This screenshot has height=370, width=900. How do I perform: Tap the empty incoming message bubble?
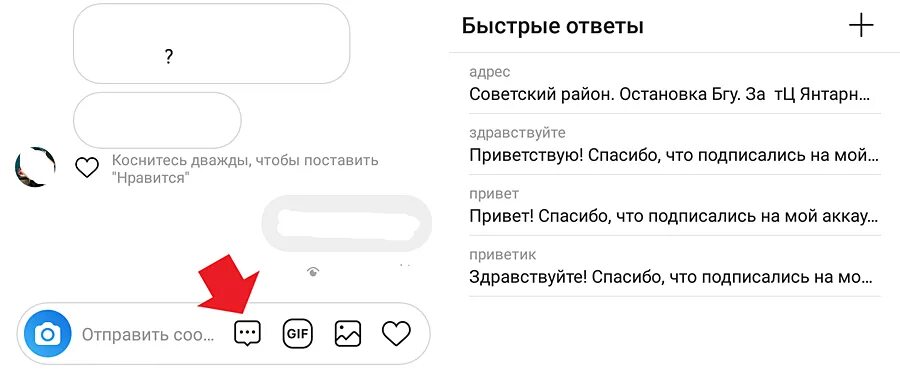click(x=157, y=120)
